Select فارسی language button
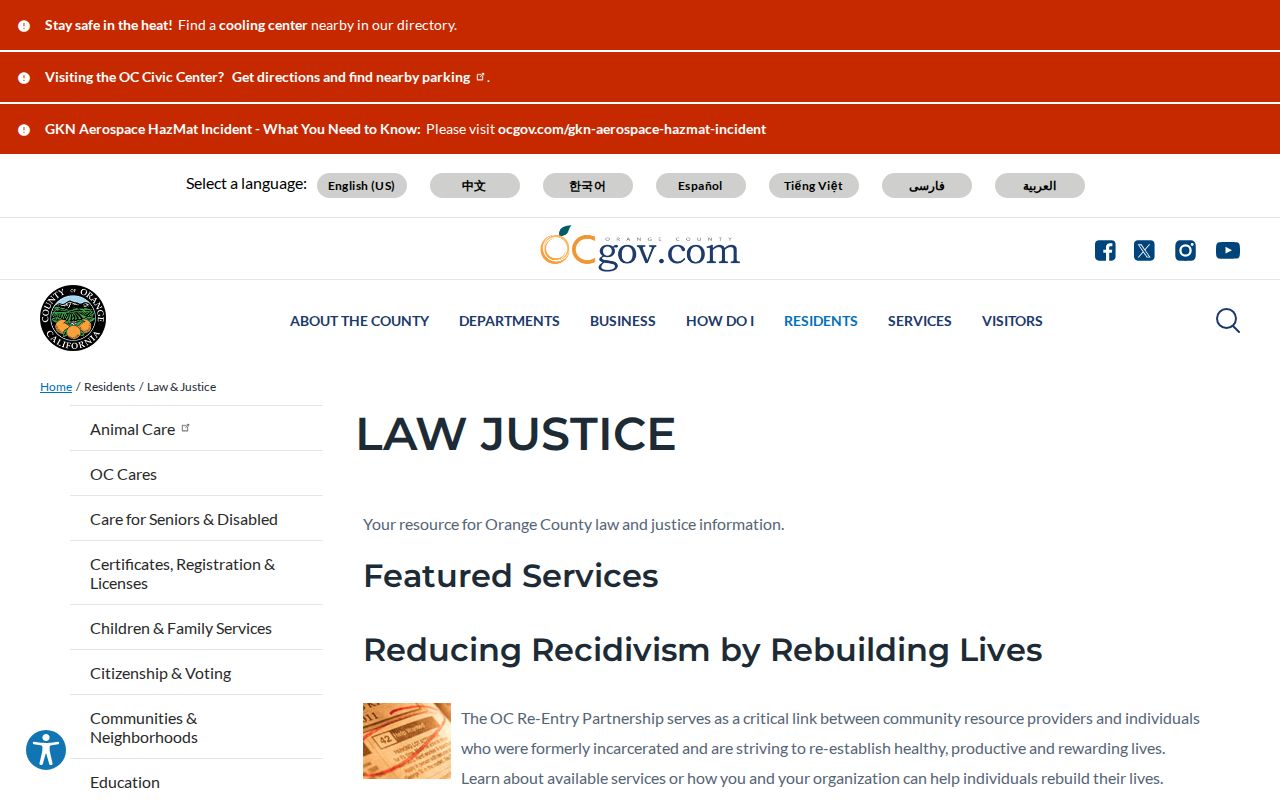Screen dimensions: 1280x800 point(927,185)
